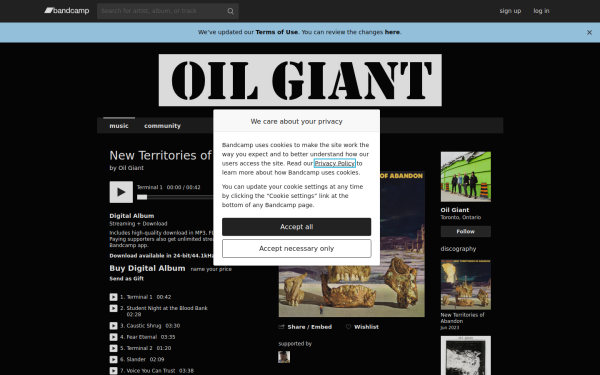Click the band photo in the sidebar
Viewport: 600px width, 375px height.
click(466, 177)
